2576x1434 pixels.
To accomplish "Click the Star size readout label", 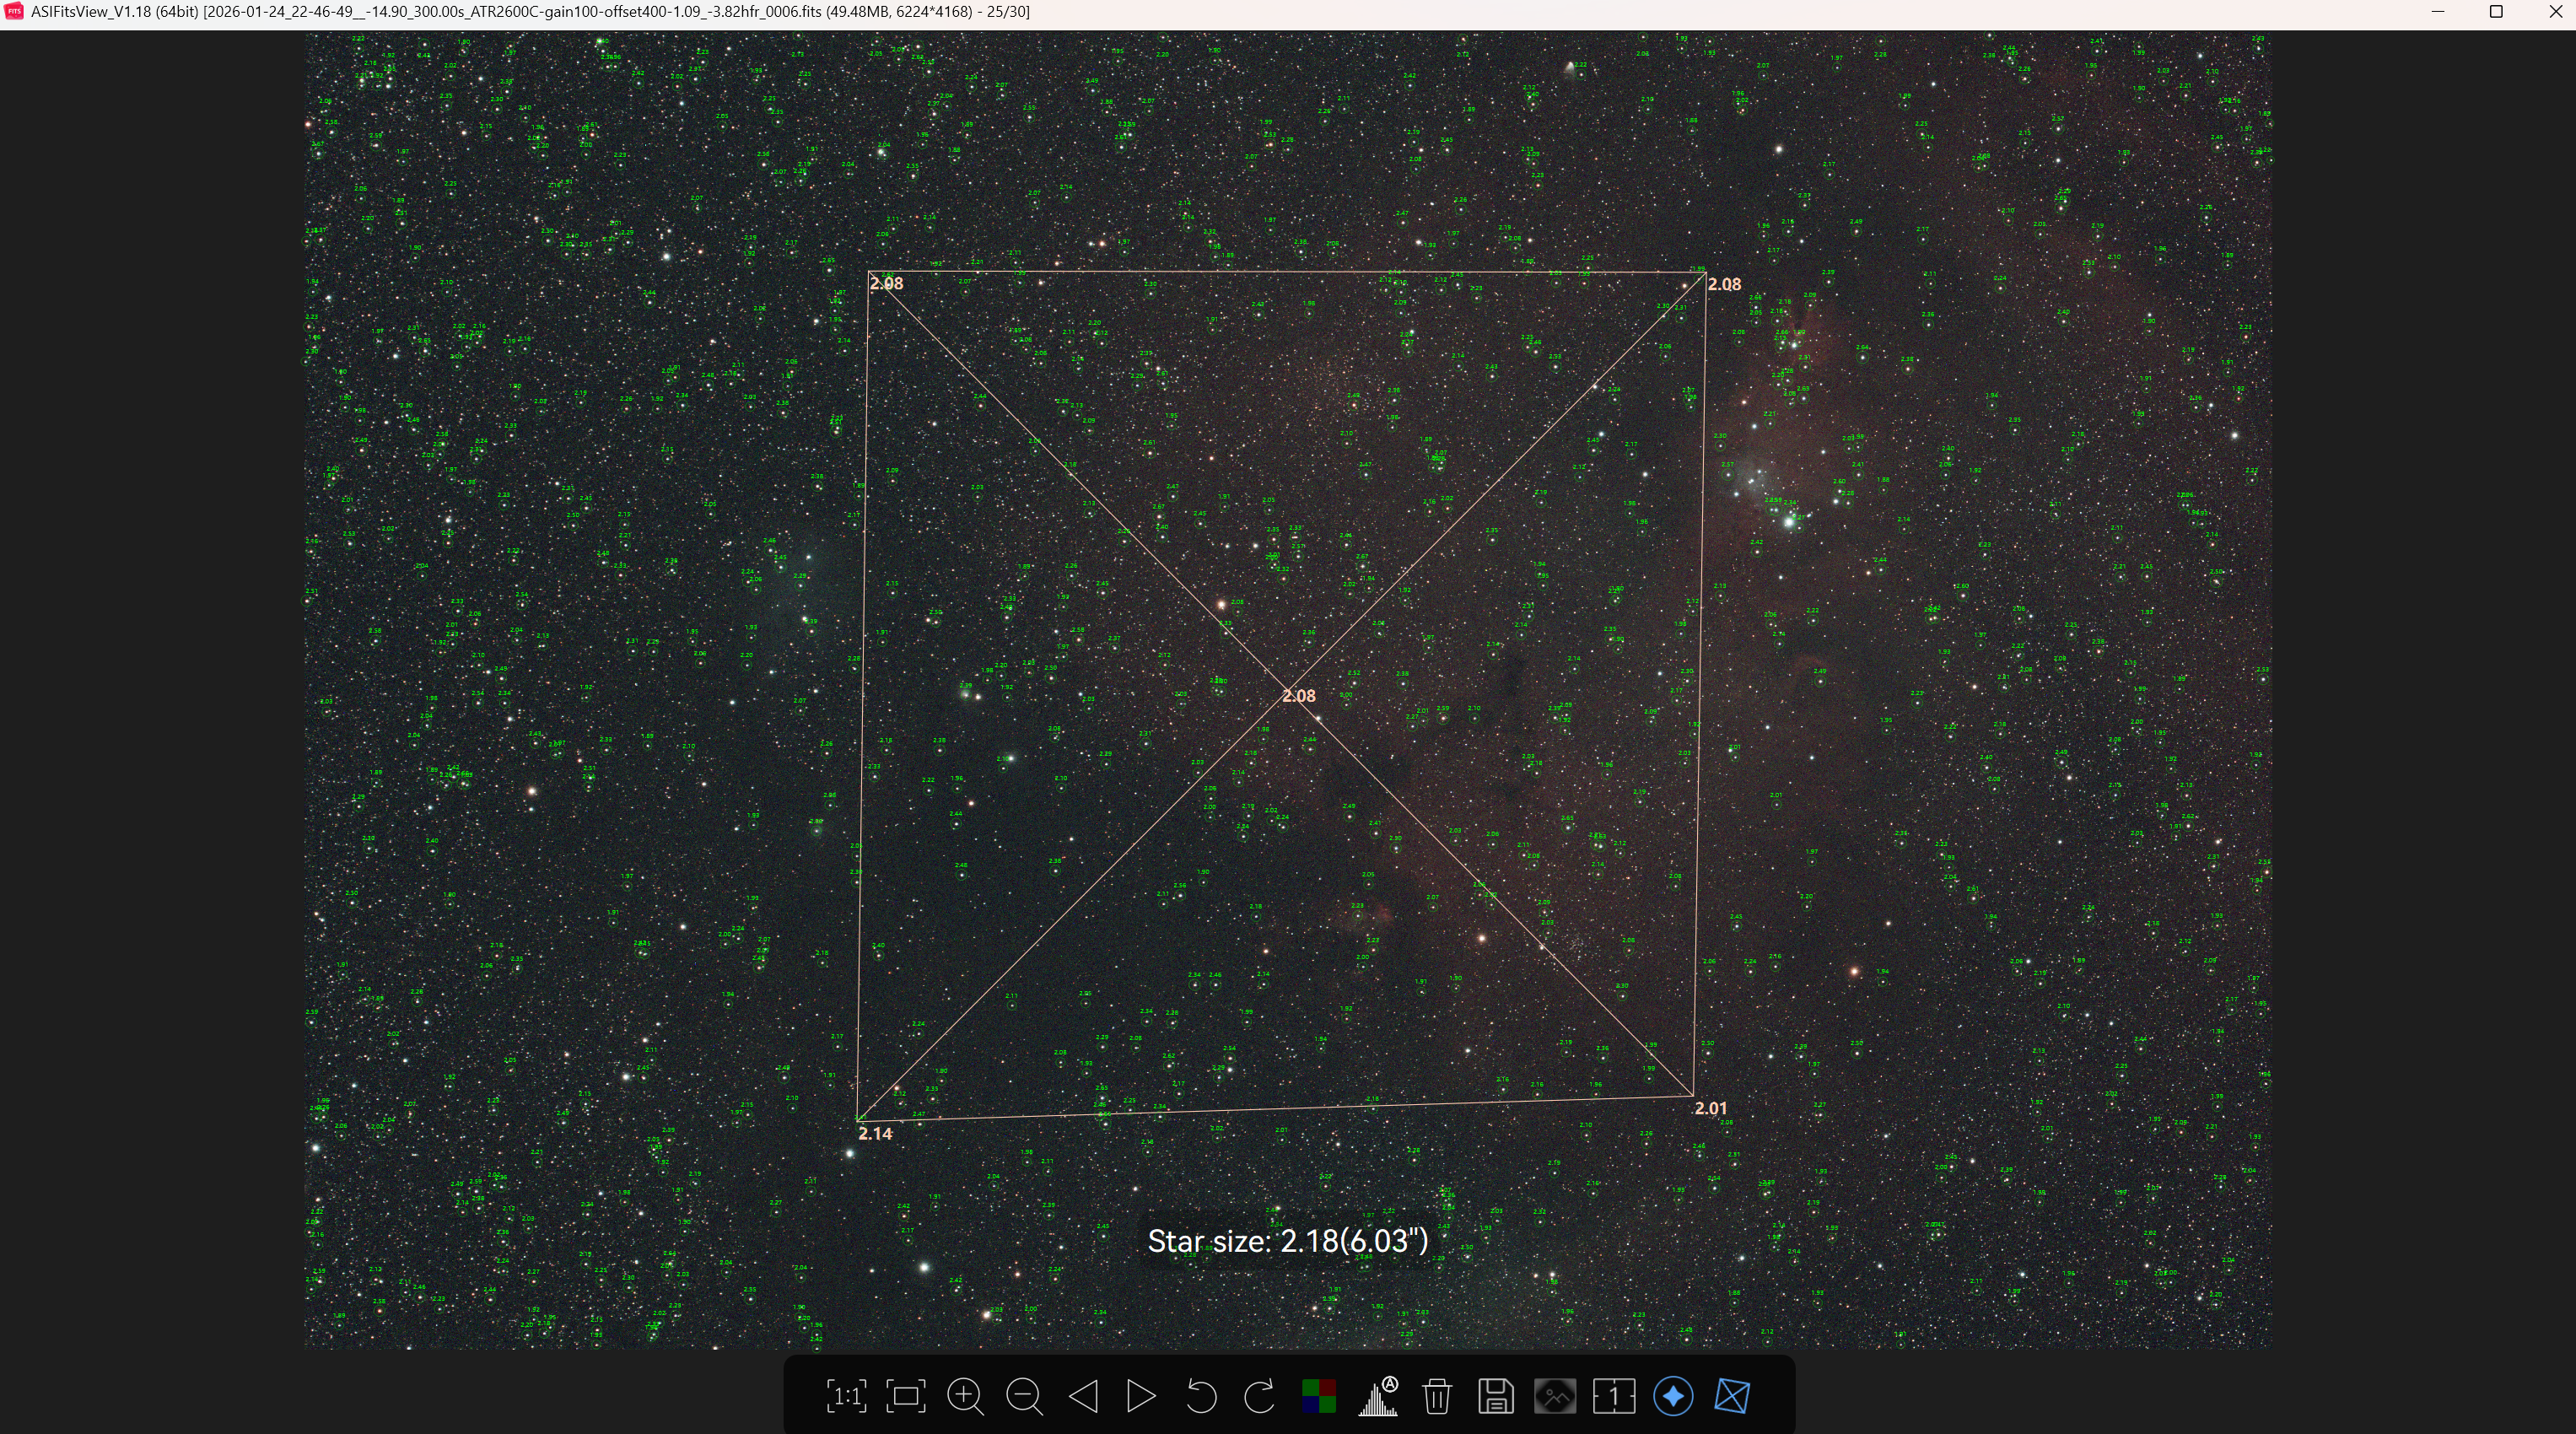I will tap(1287, 1241).
